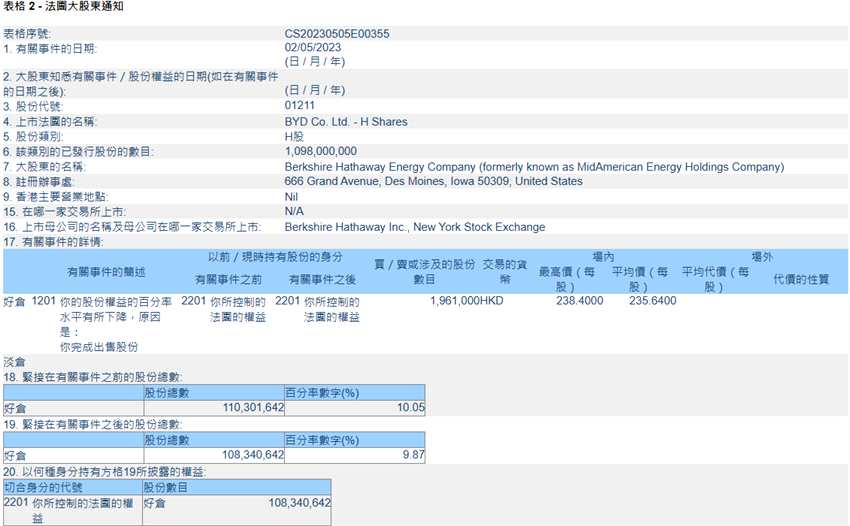850x526 pixels.
Task: Select event code 1201 in details row
Action: click(x=43, y=301)
